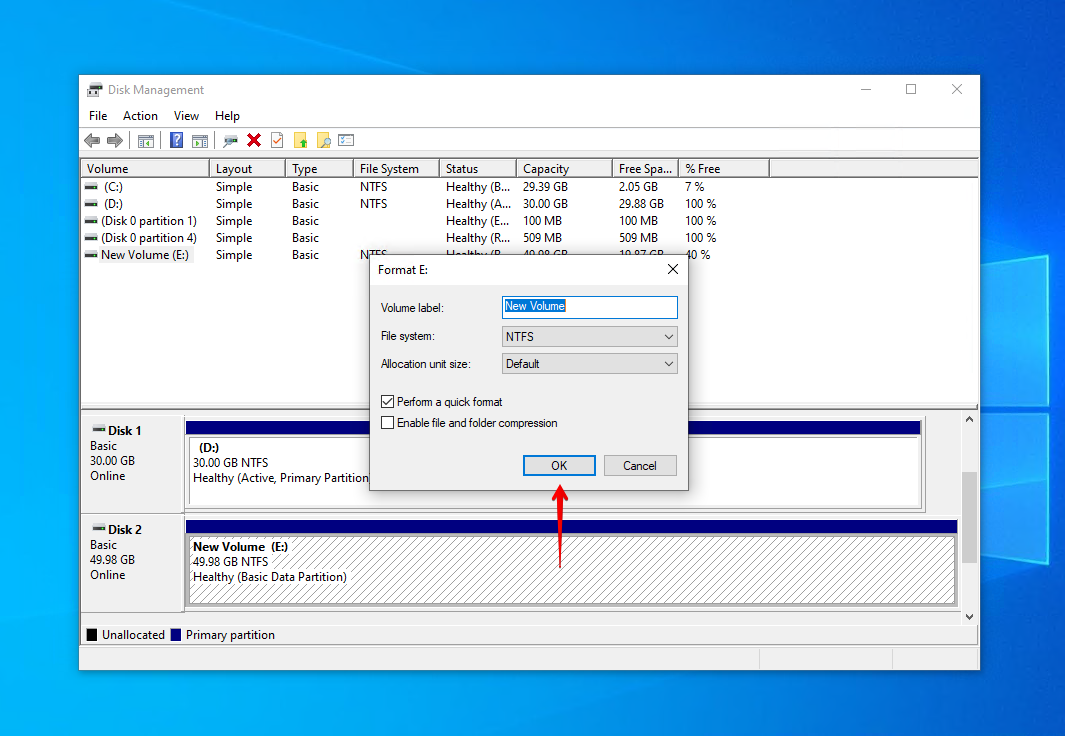Click the disk pane scroll down arrow
Image resolution: width=1065 pixels, height=736 pixels.
coord(968,617)
